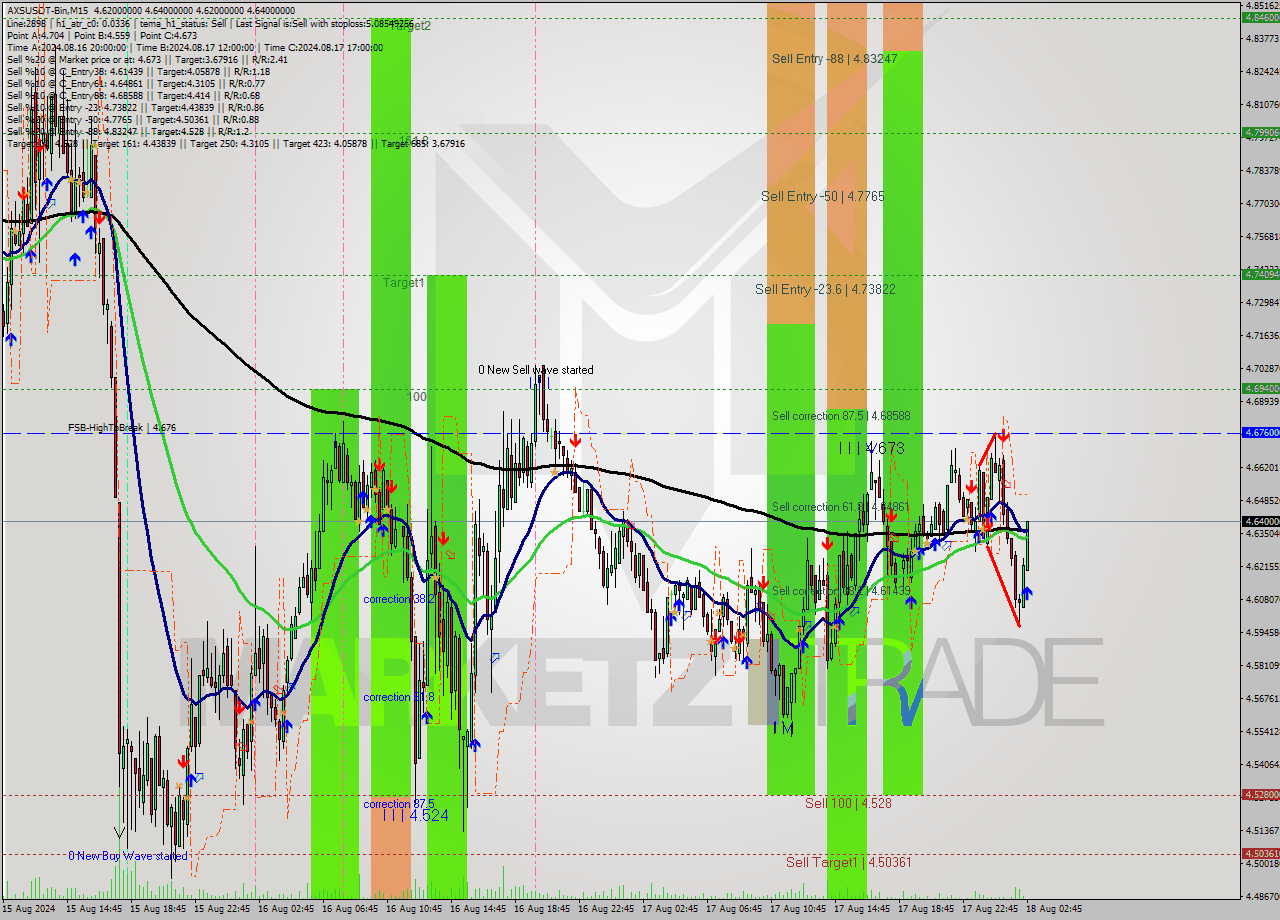Click '0 New Sell wave started' annotation
This screenshot has width=1280, height=920.
pyautogui.click(x=535, y=370)
